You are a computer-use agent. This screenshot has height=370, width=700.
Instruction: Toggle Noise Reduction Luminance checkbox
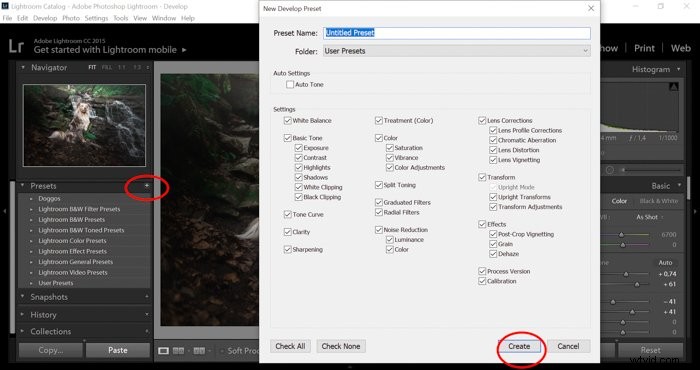389,240
